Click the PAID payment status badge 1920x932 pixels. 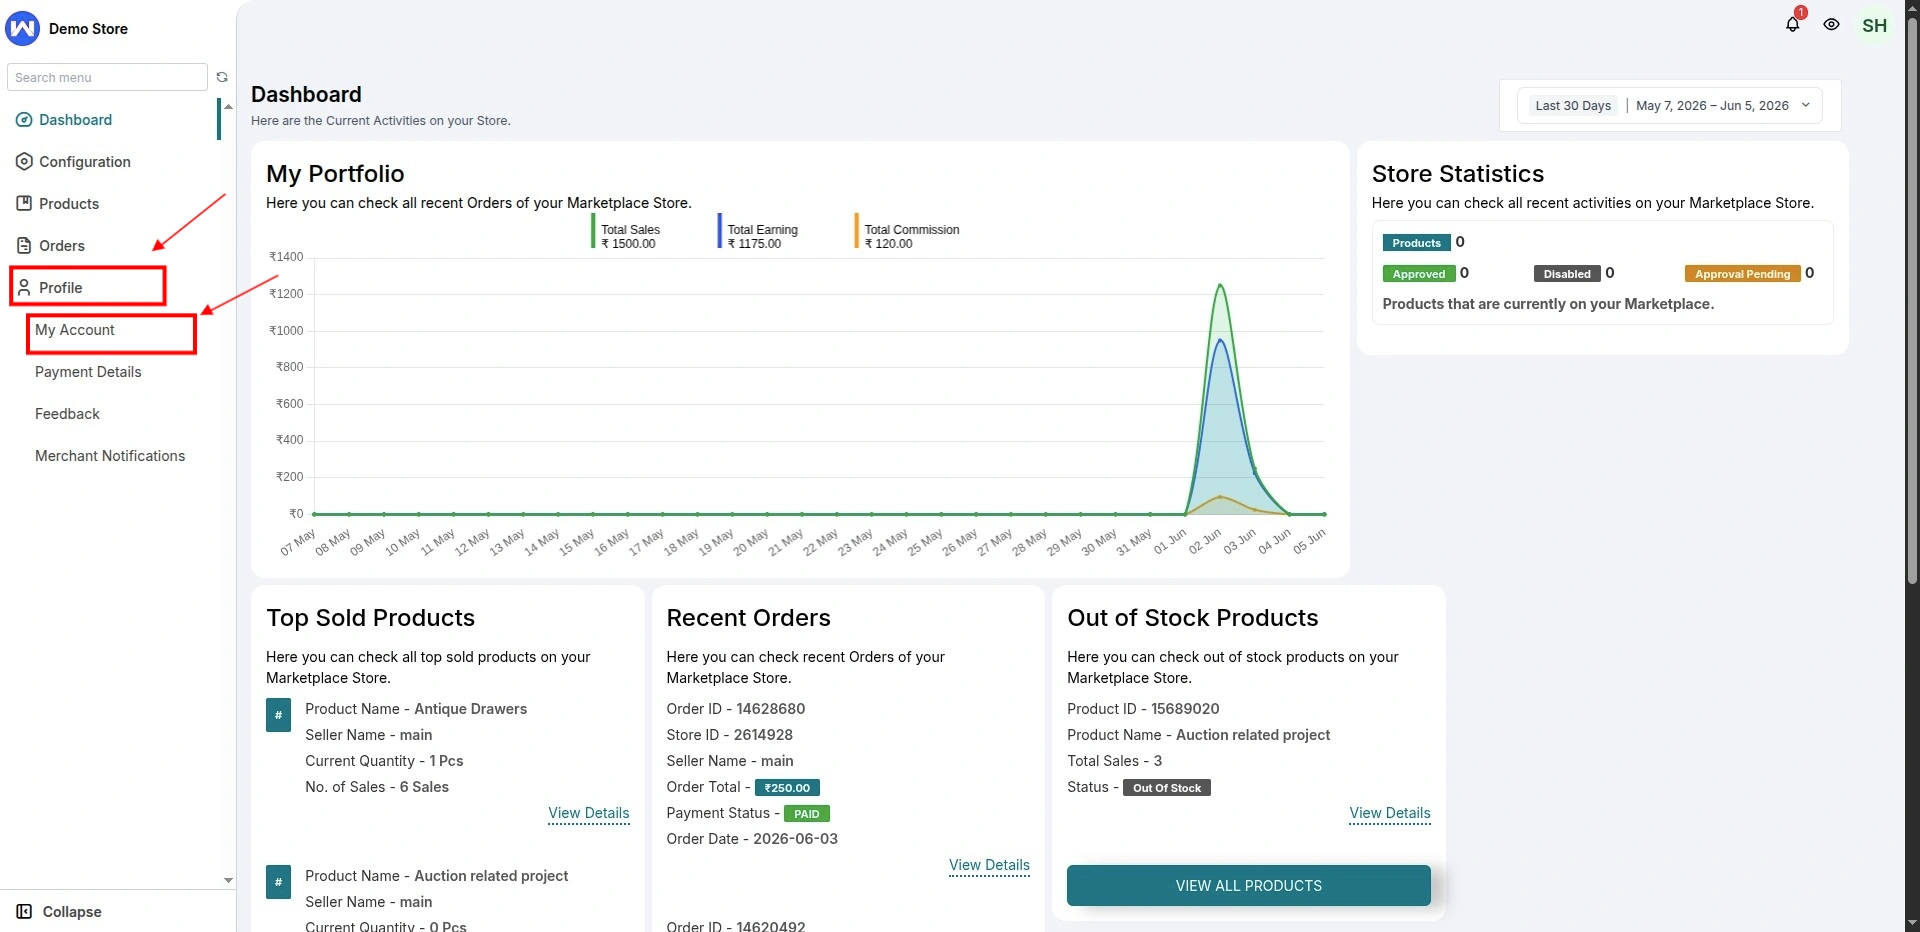[807, 814]
